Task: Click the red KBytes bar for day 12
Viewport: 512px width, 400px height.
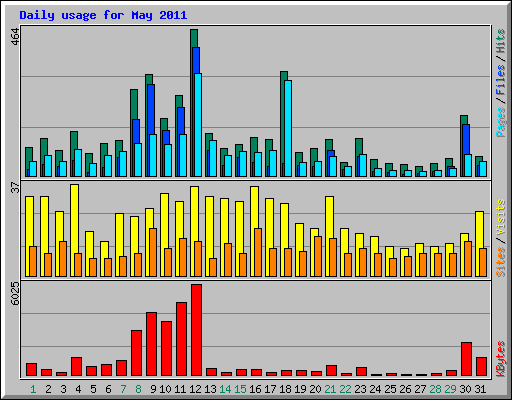Action: point(196,330)
